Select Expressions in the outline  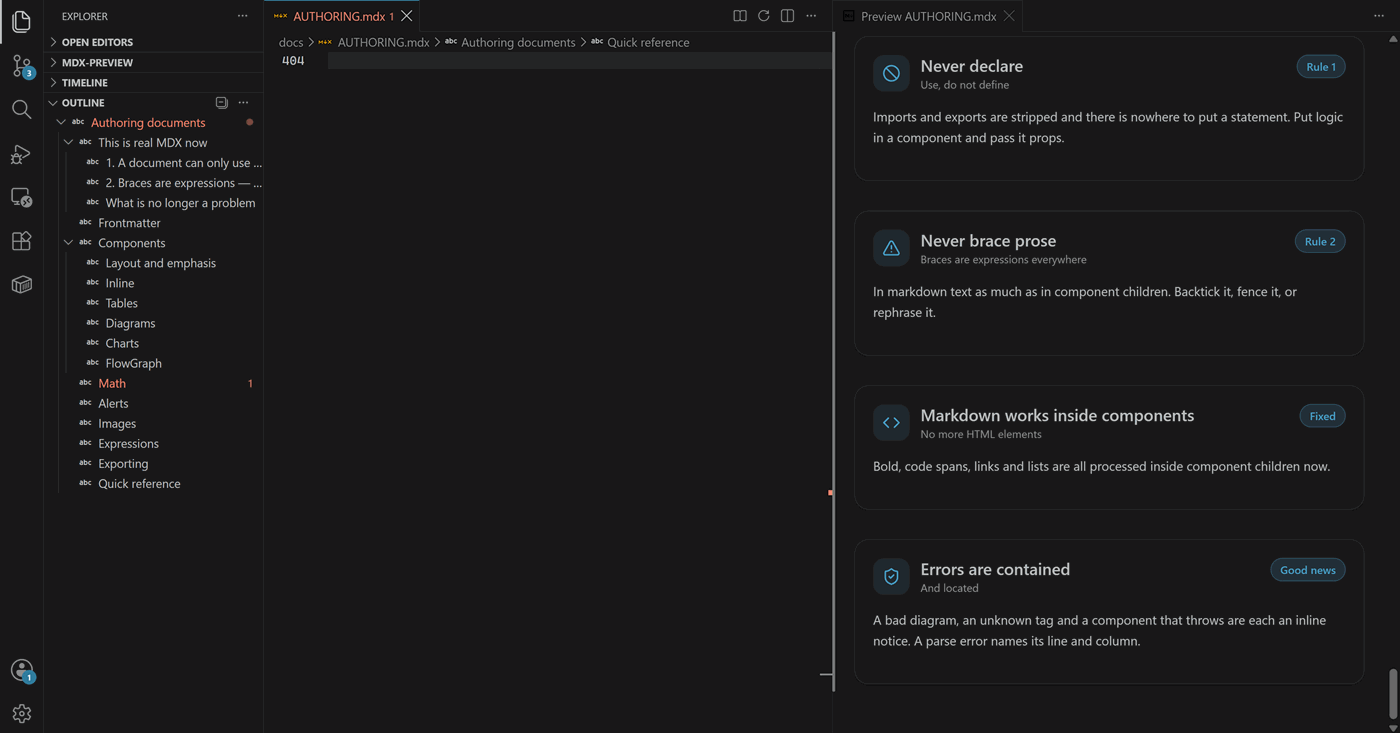[128, 443]
